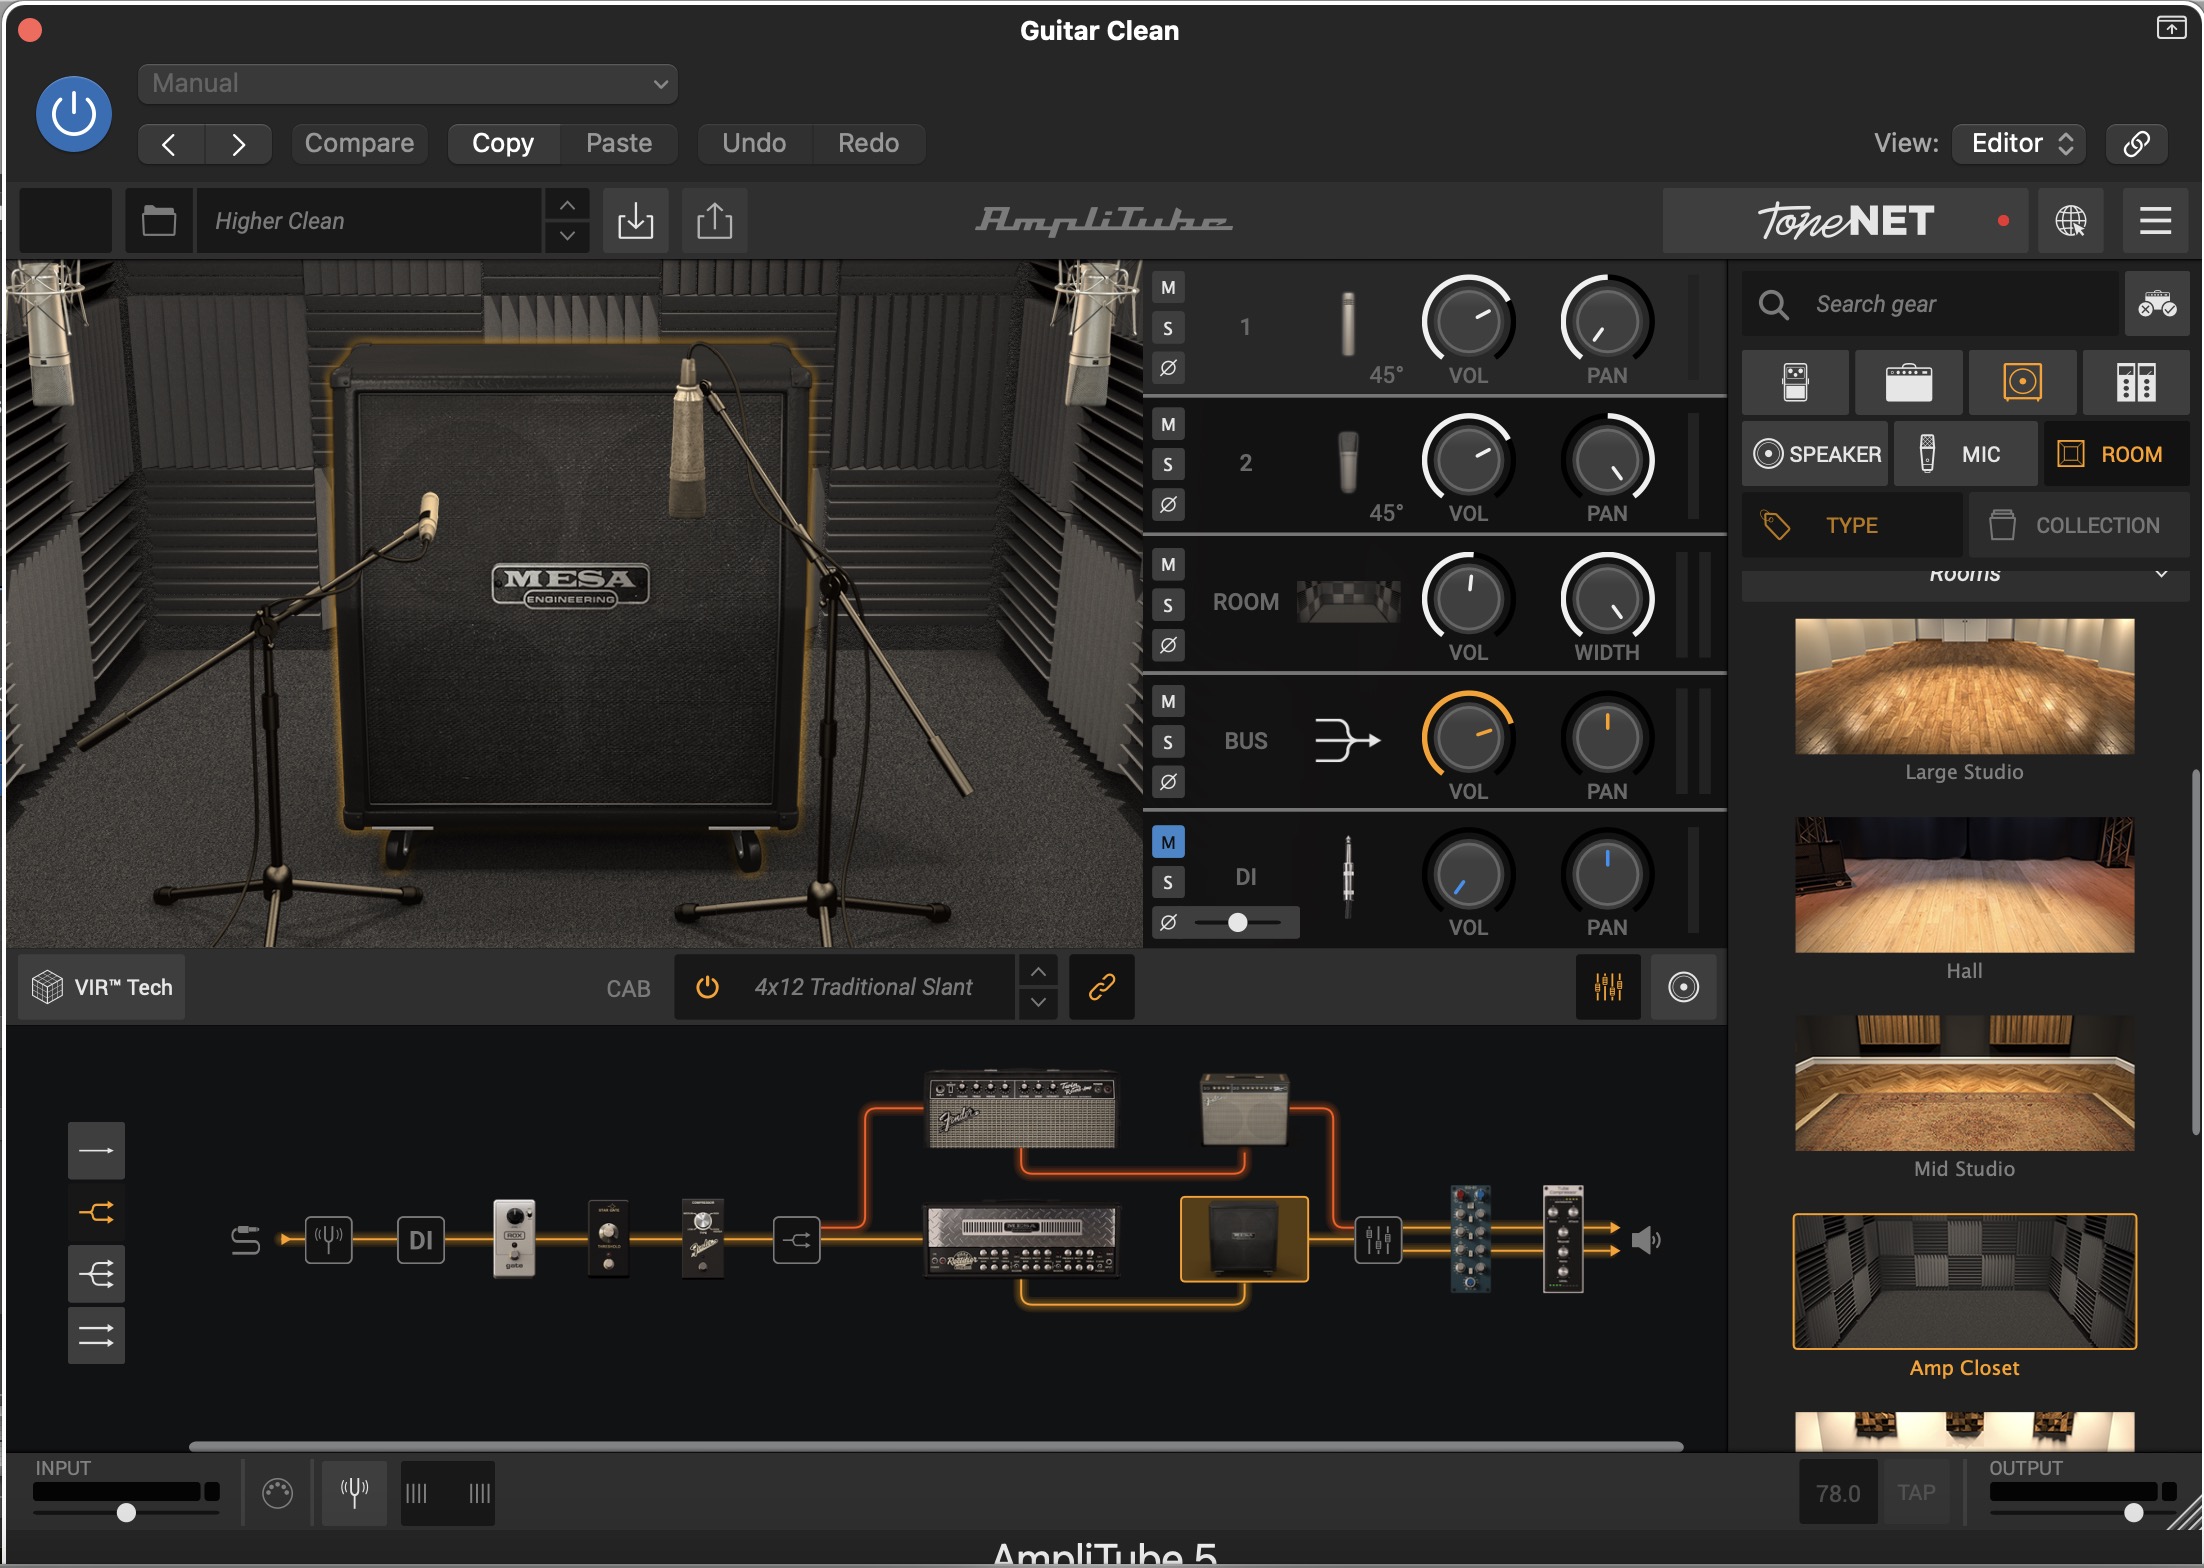Select the stomp pedal gear category icon

coord(1795,382)
